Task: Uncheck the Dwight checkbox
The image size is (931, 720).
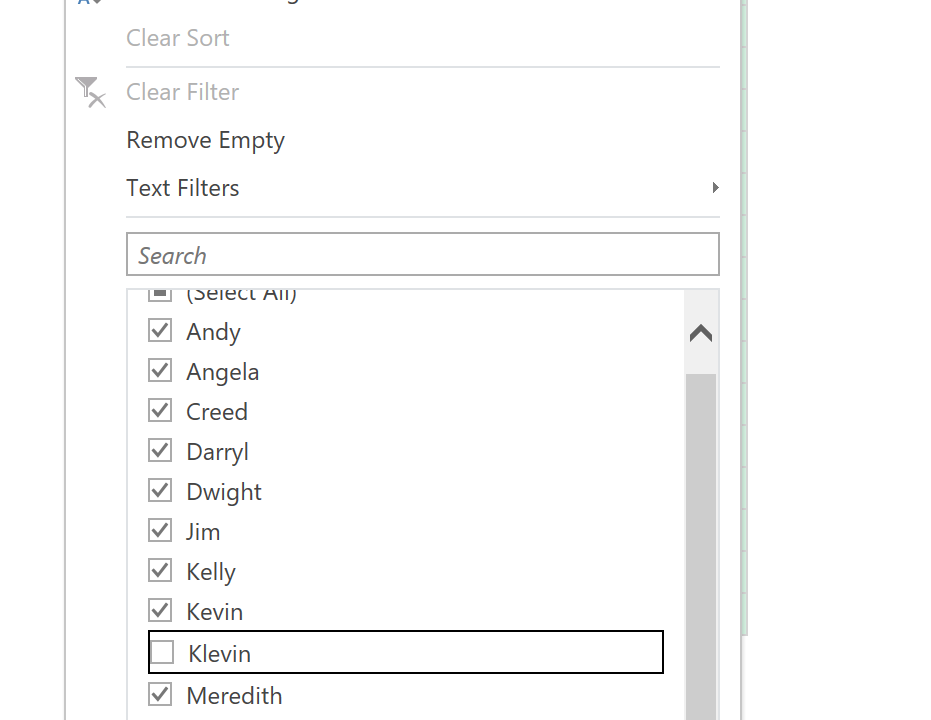Action: (160, 491)
